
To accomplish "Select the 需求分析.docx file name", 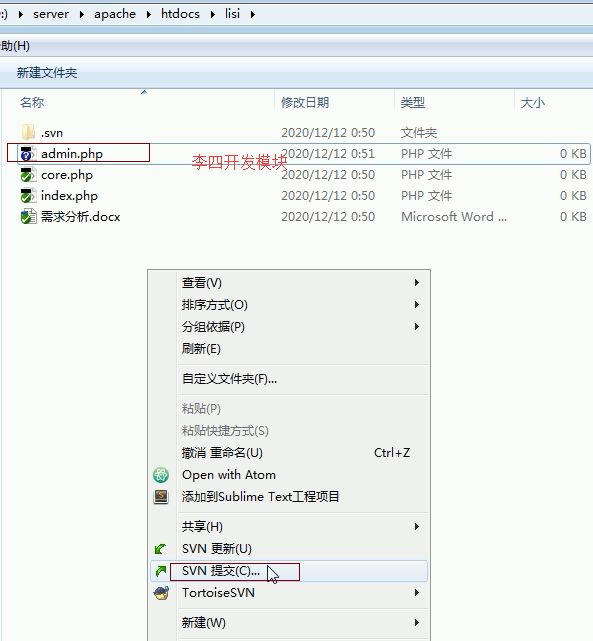I will (x=81, y=216).
